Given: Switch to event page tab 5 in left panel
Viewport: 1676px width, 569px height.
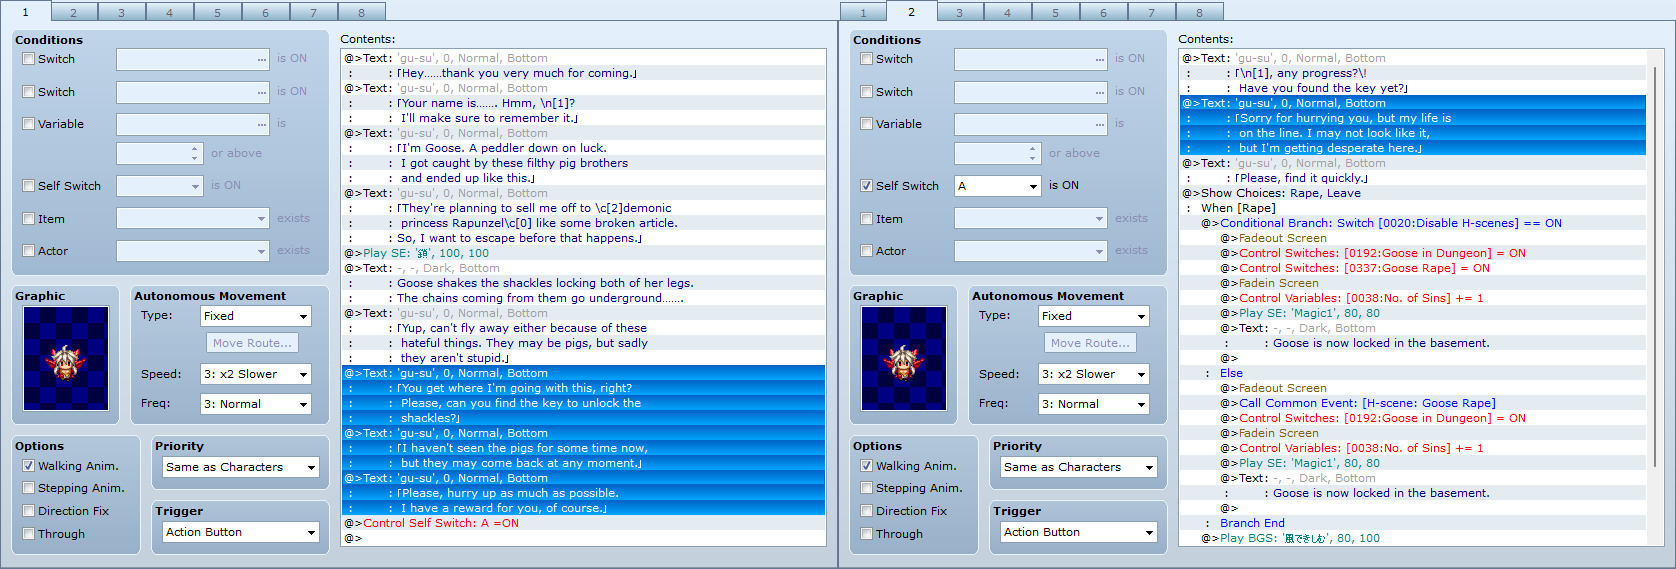Looking at the screenshot, I should coord(218,12).
